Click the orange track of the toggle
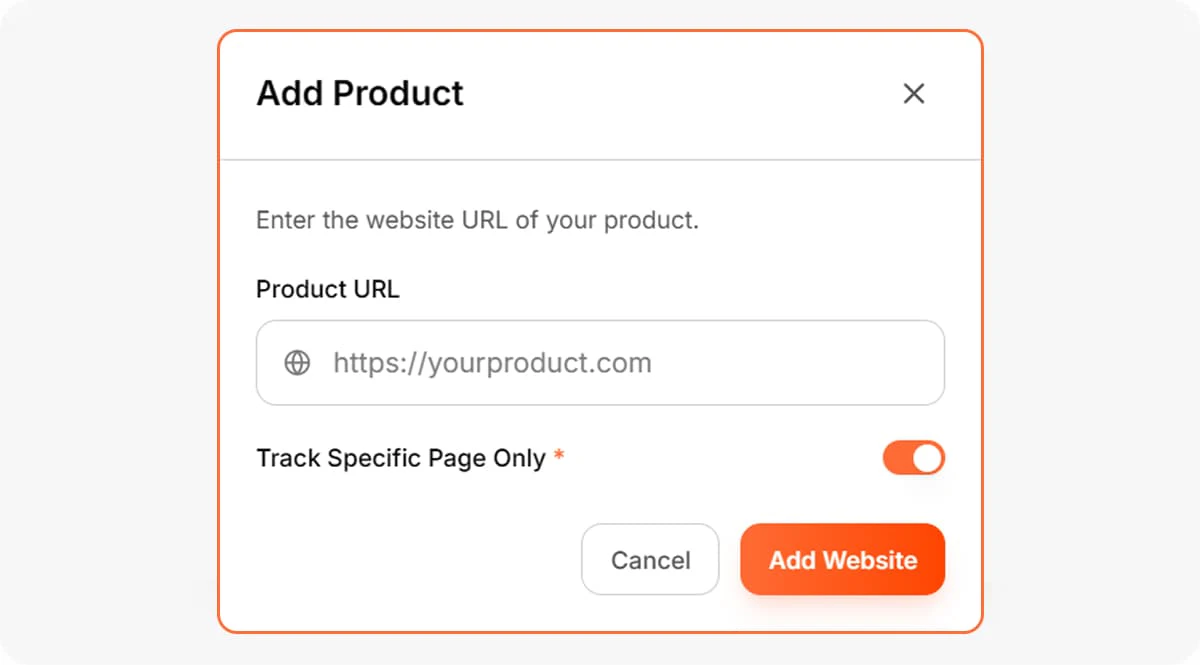Screen dimensions: 1200x665 click(896, 458)
